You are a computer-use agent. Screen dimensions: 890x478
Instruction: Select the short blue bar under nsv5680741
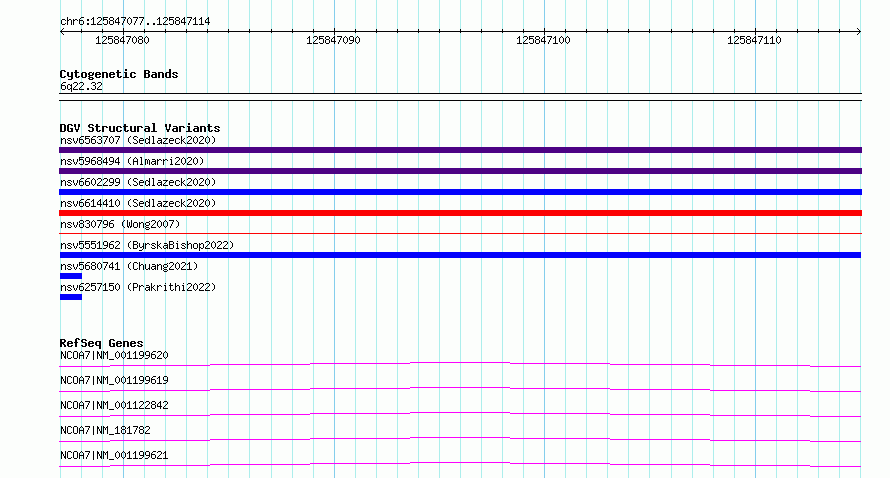[x=71, y=276]
